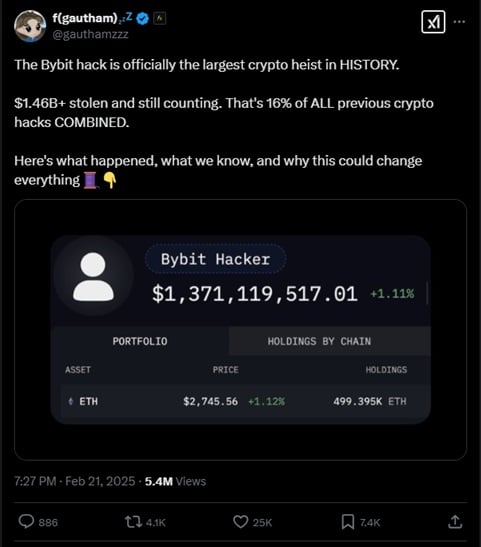Reply using the comment bubble icon
The image size is (481, 547).
pyautogui.click(x=26, y=522)
